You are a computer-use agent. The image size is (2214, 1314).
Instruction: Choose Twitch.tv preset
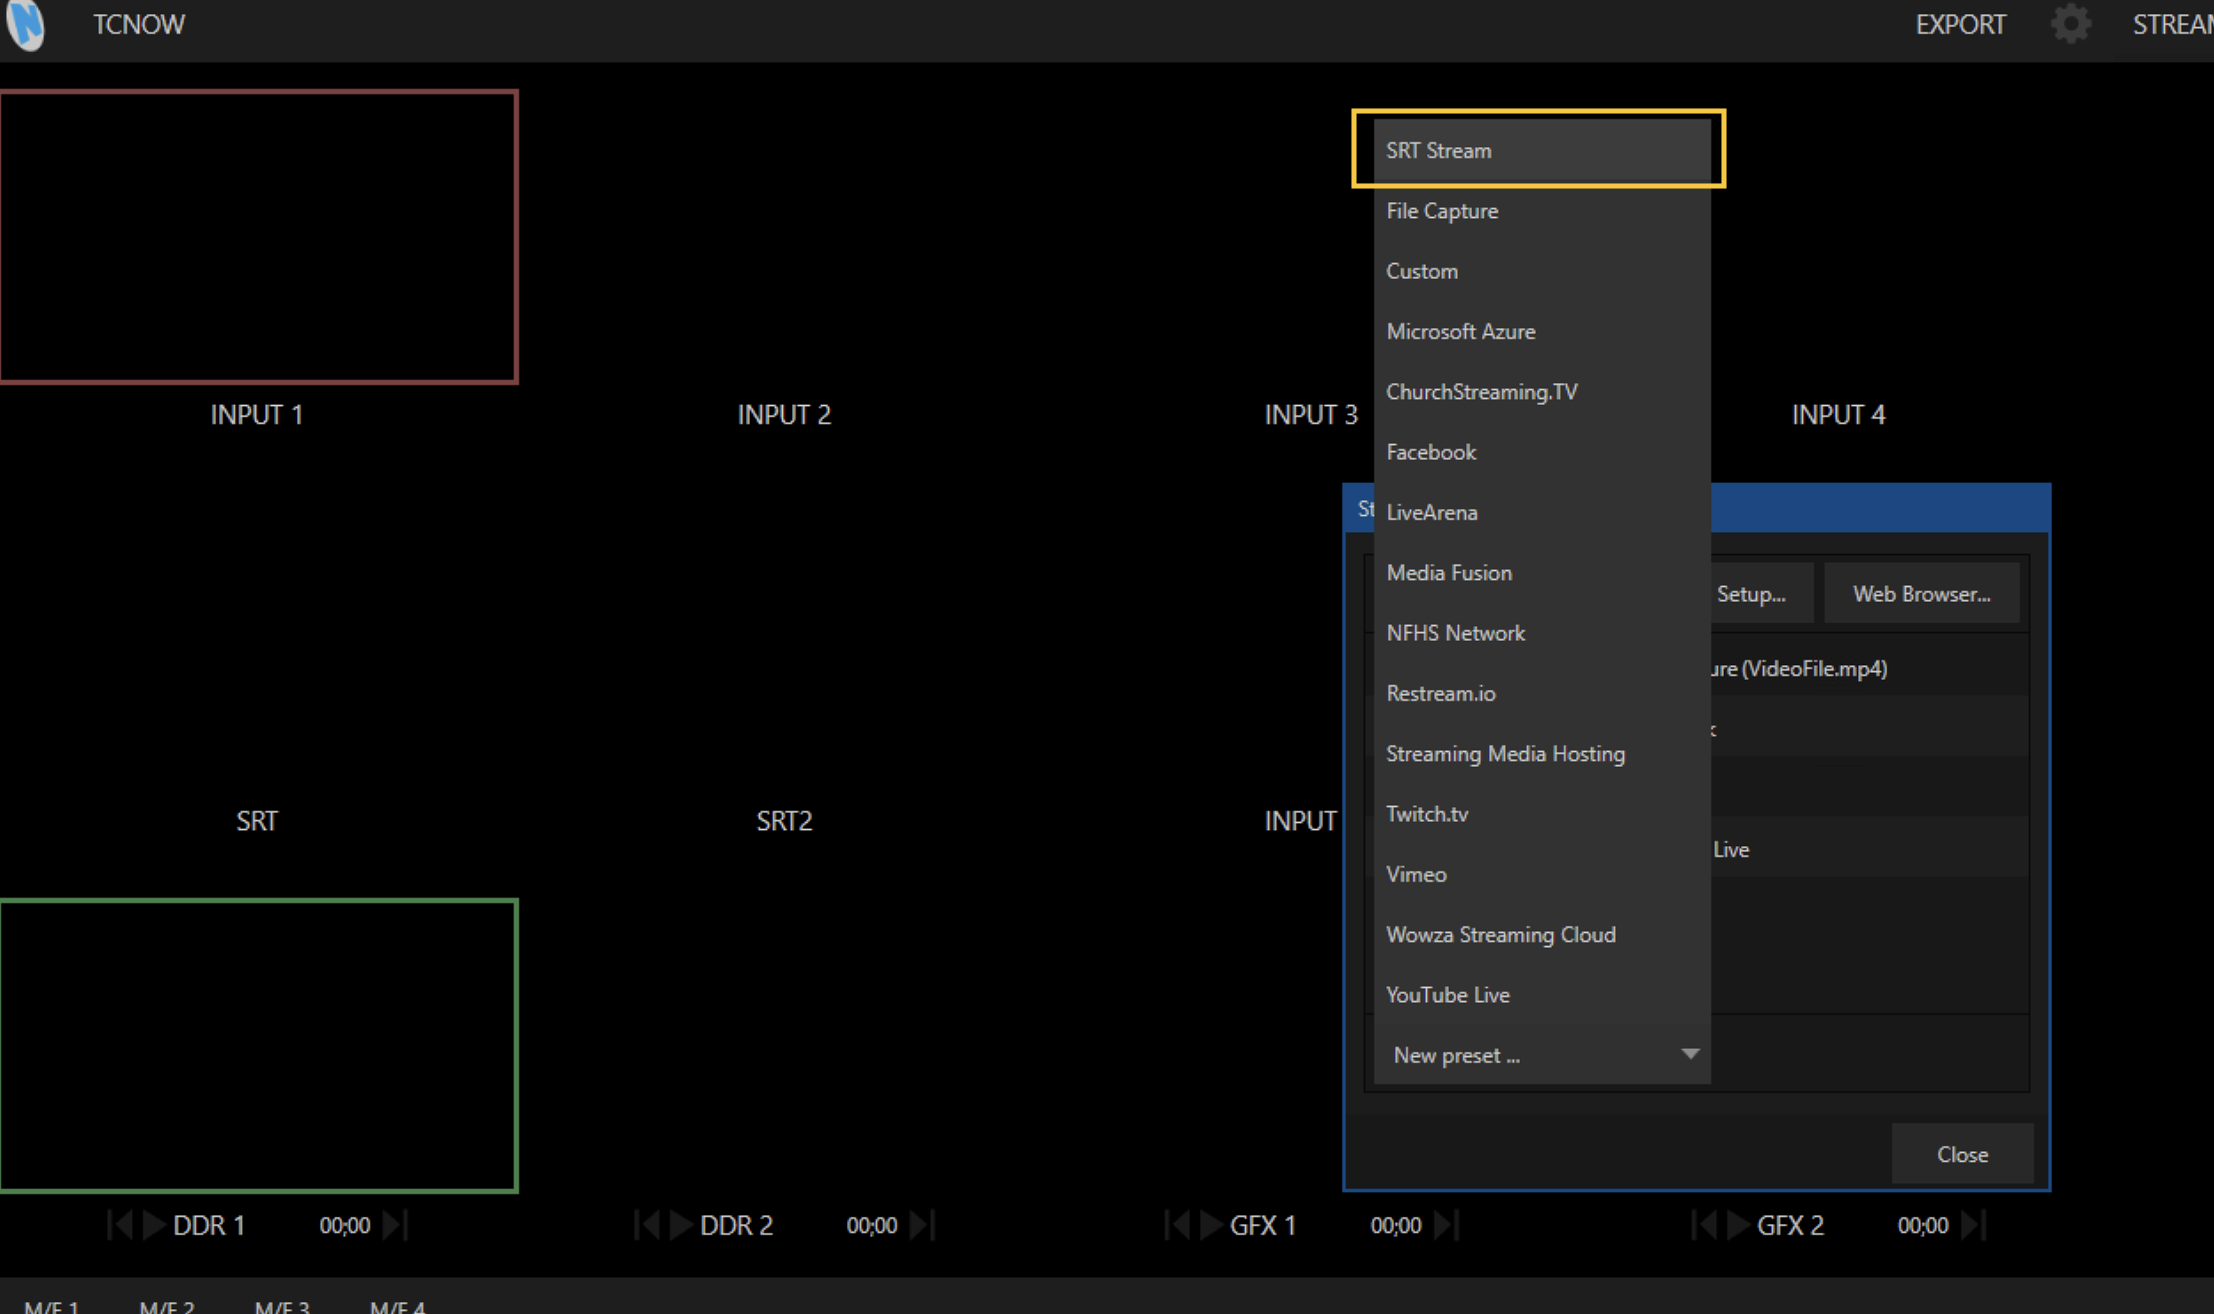click(1542, 814)
